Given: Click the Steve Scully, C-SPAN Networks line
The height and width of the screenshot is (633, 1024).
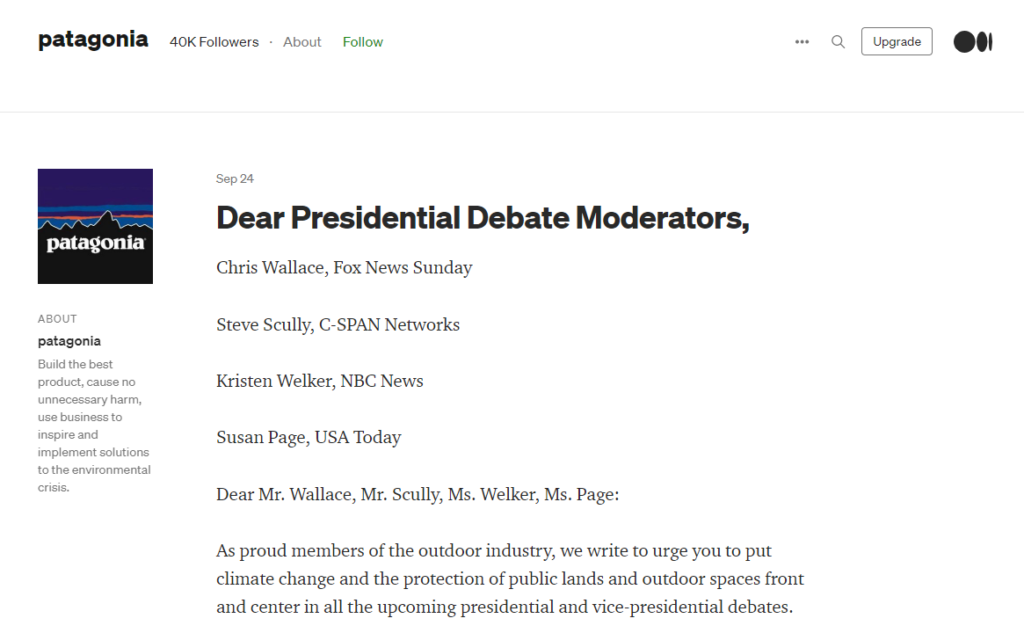Looking at the screenshot, I should click(x=338, y=325).
